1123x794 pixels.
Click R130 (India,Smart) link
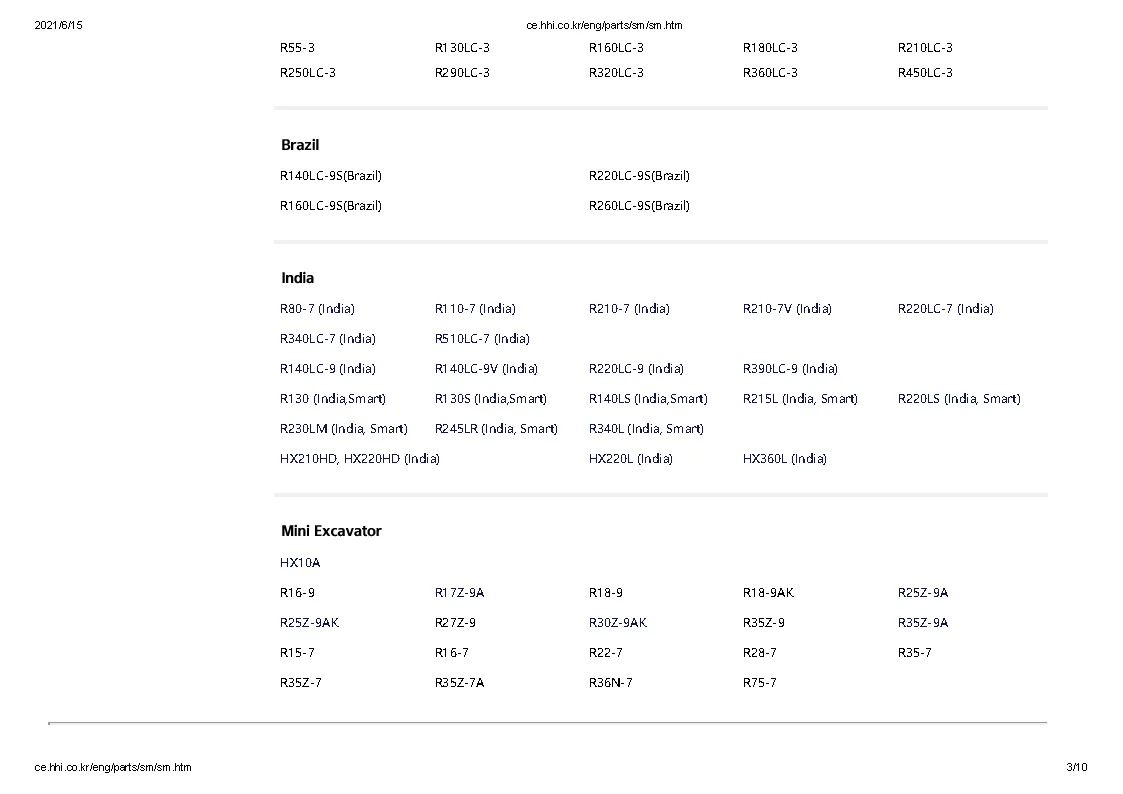point(332,400)
